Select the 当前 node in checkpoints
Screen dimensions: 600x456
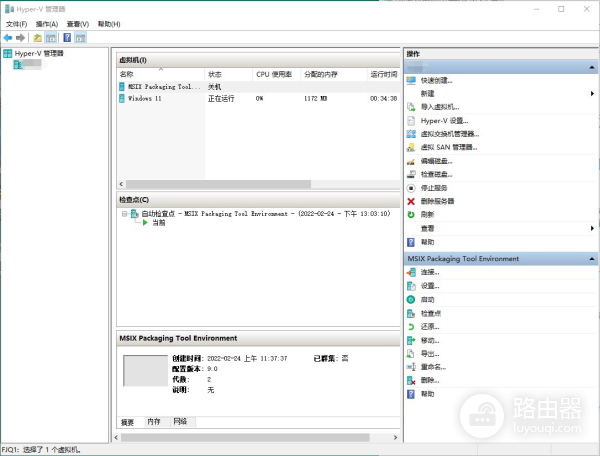point(159,223)
